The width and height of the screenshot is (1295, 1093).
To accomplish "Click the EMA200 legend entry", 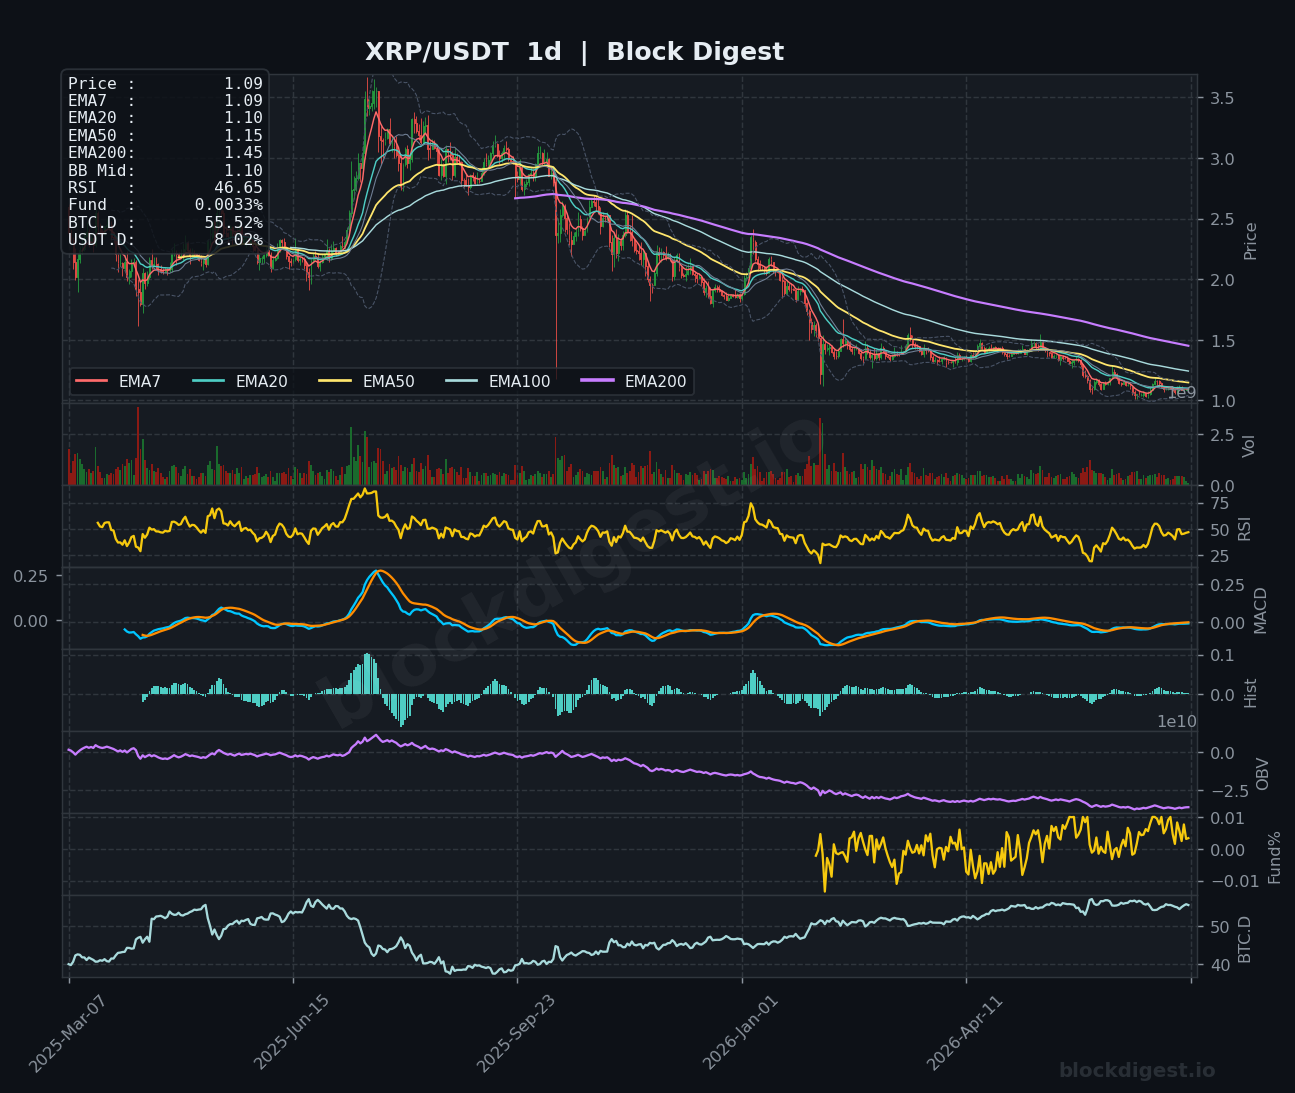I will click(634, 381).
